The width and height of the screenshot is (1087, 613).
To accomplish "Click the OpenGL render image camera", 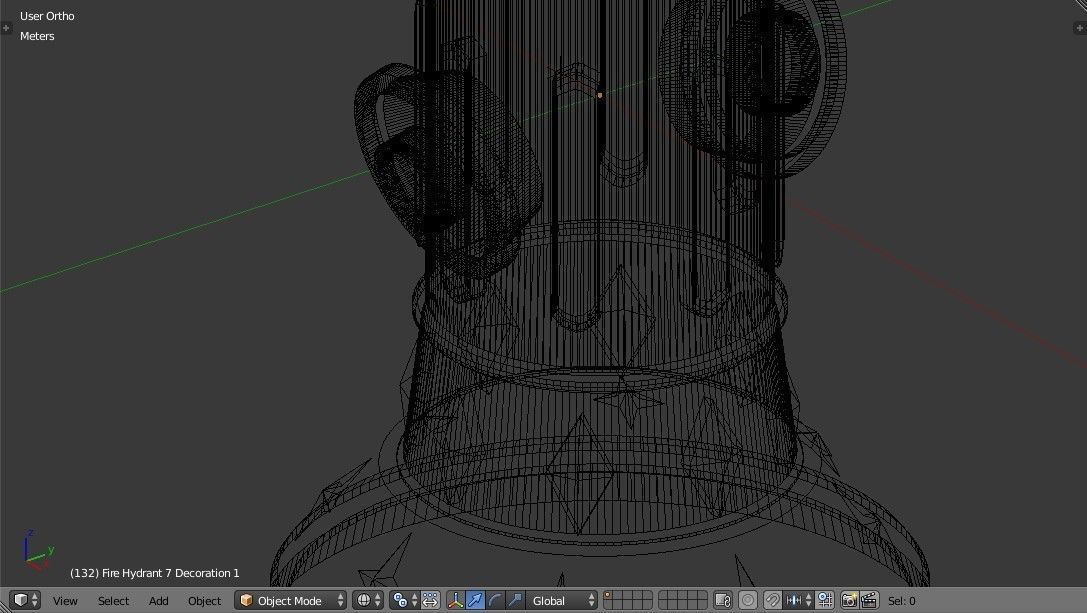I will tap(849, 601).
